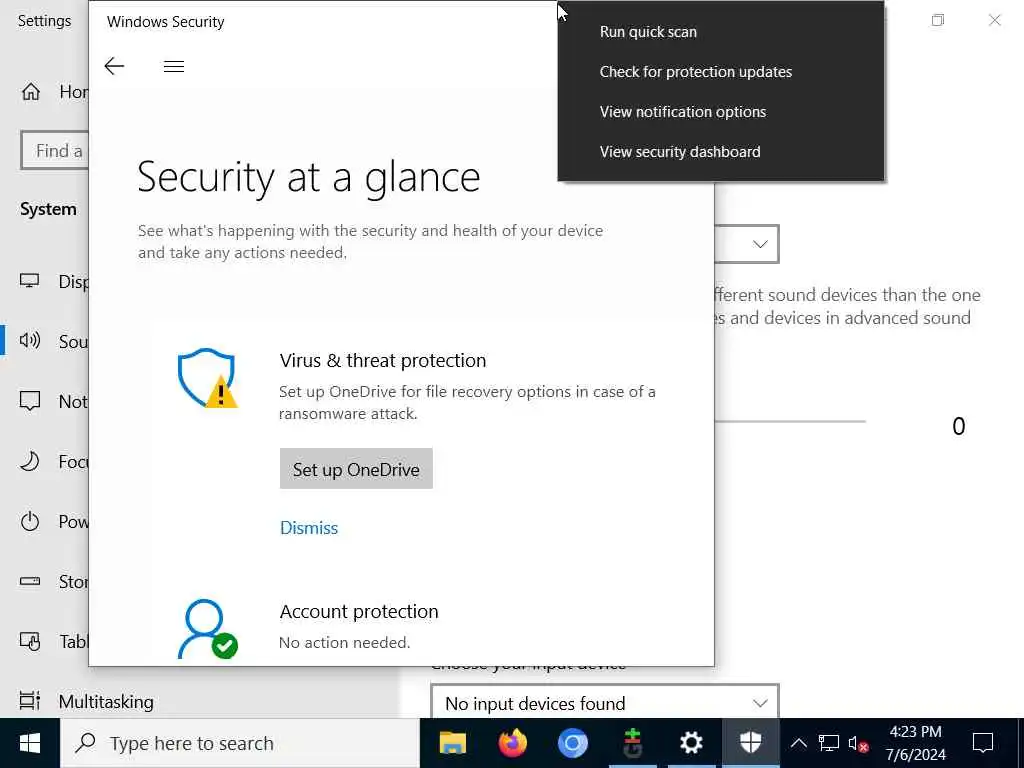The width and height of the screenshot is (1024, 768).
Task: Select the Sound speaker icon in Settings sidebar
Action: tap(29, 340)
